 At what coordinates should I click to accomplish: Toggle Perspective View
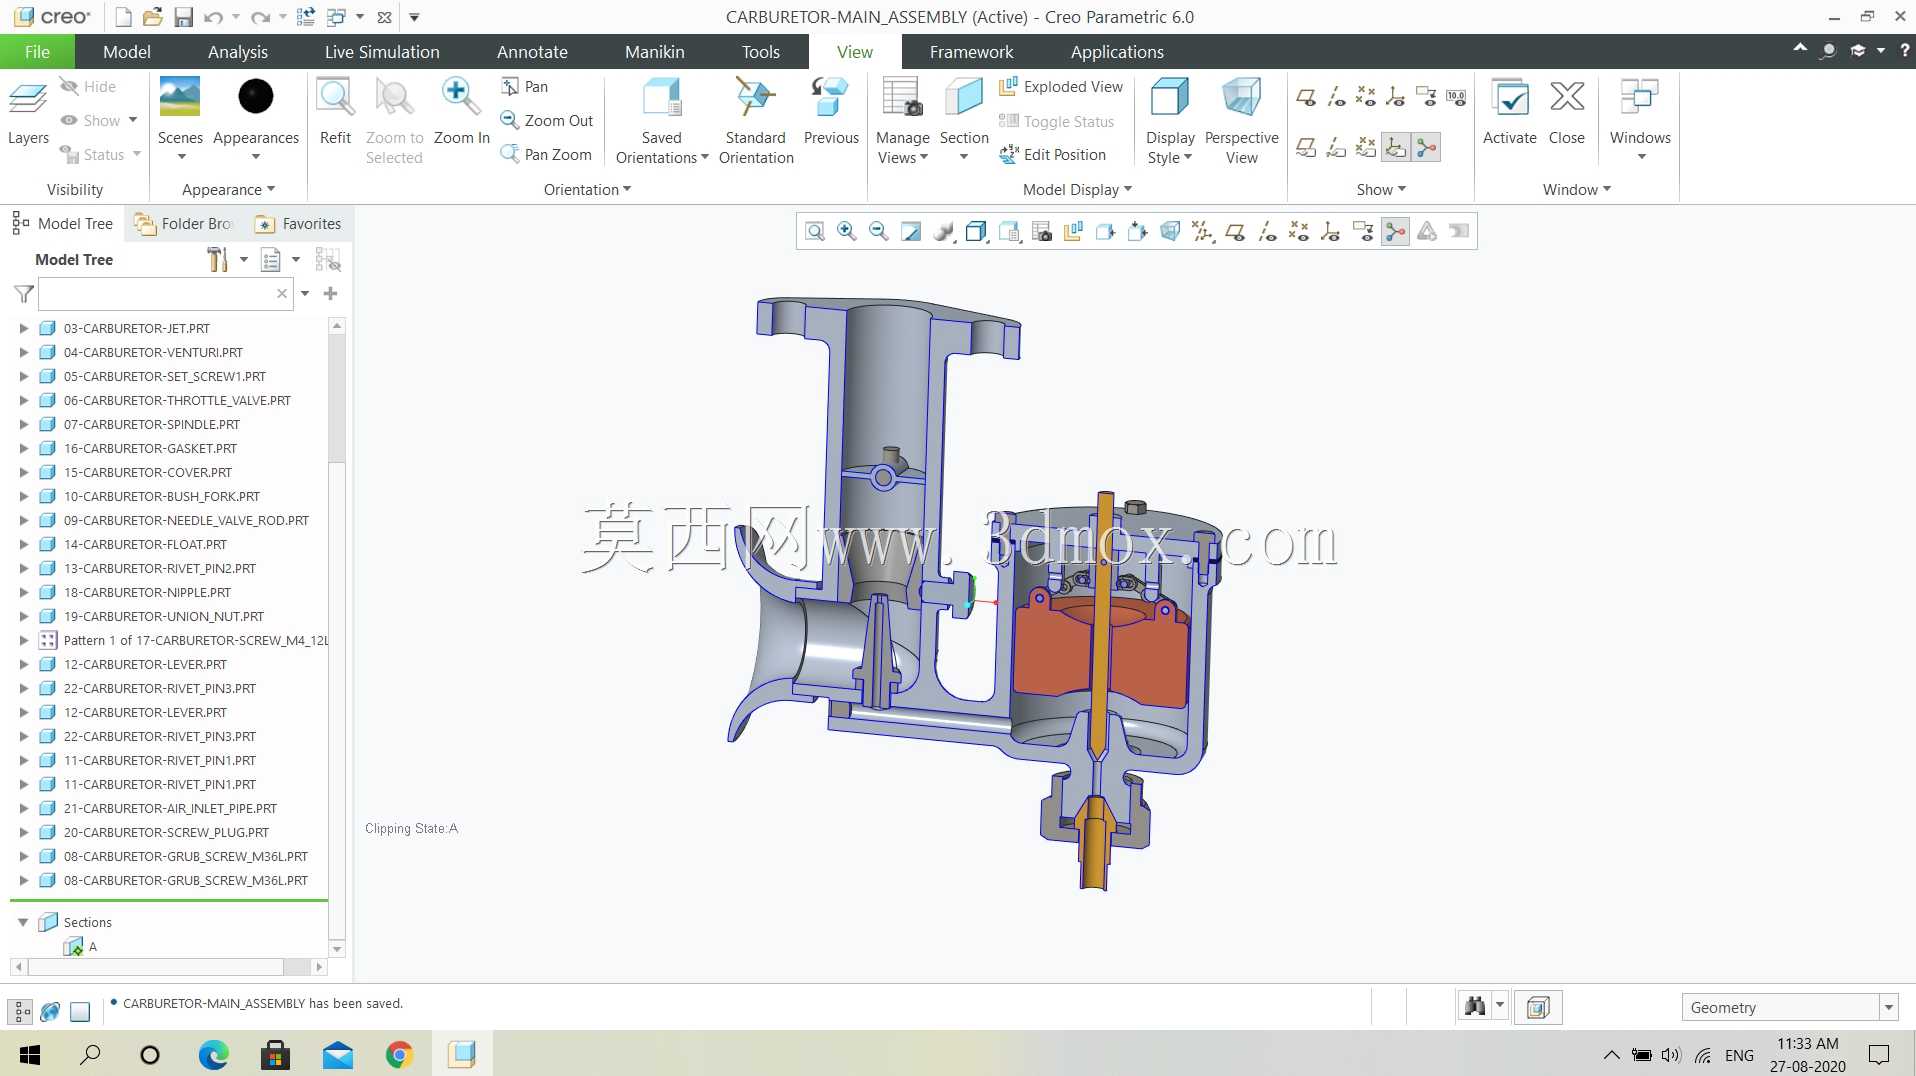coord(1241,121)
